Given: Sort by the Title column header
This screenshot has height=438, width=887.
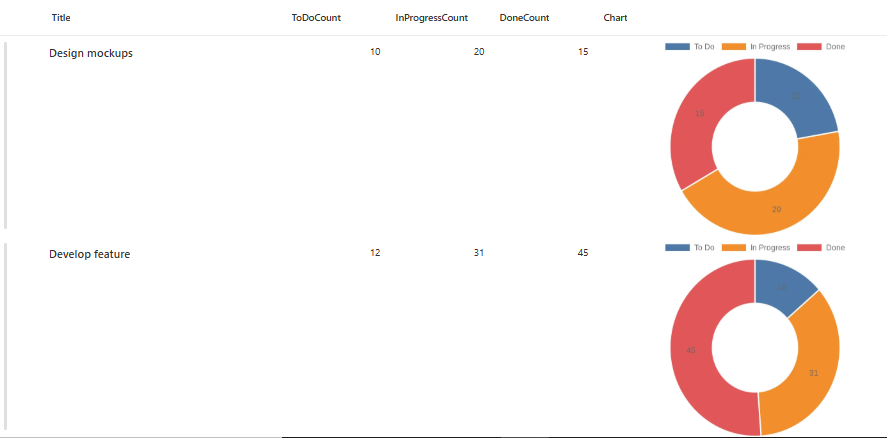Looking at the screenshot, I should pos(61,18).
